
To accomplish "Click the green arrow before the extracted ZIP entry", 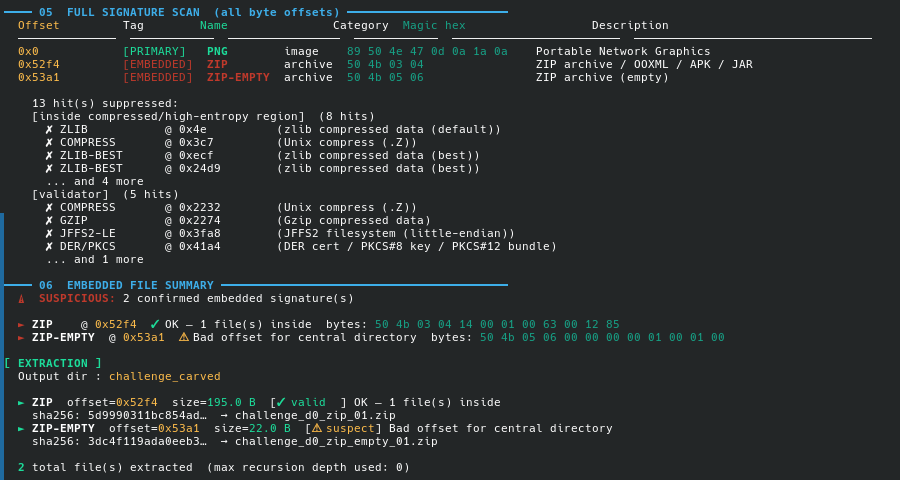I will [21, 403].
